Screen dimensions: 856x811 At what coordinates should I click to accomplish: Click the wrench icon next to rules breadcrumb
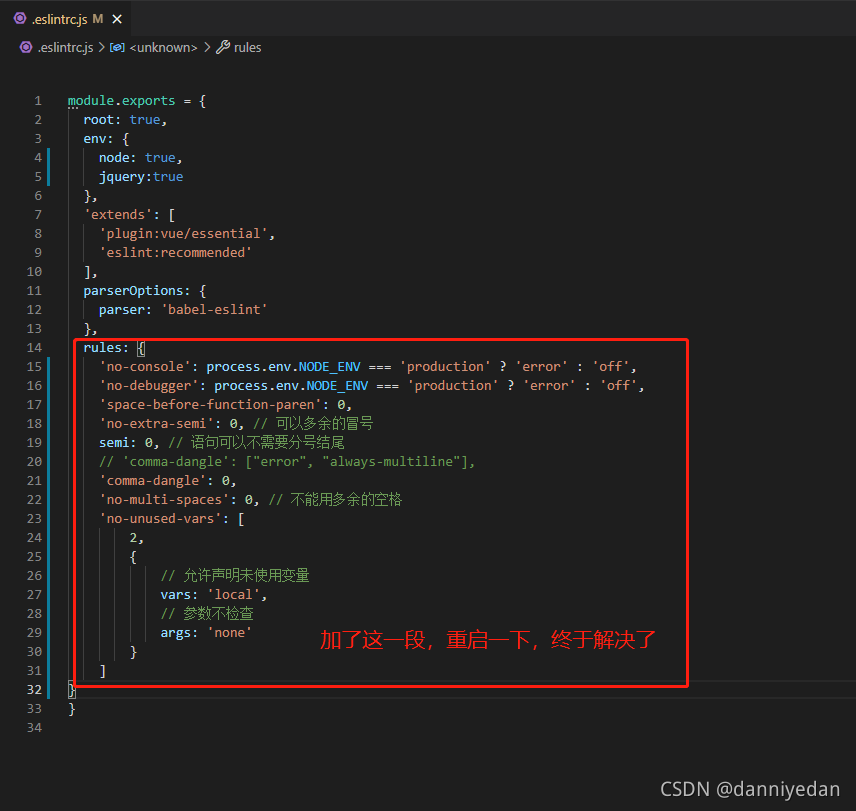[x=222, y=47]
